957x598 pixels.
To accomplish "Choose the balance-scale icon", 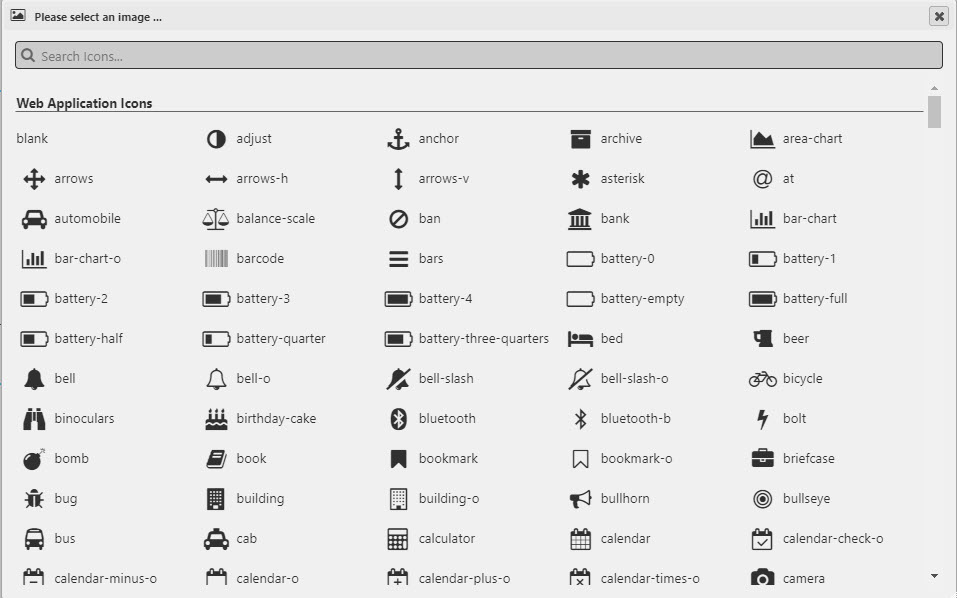I will pyautogui.click(x=213, y=218).
